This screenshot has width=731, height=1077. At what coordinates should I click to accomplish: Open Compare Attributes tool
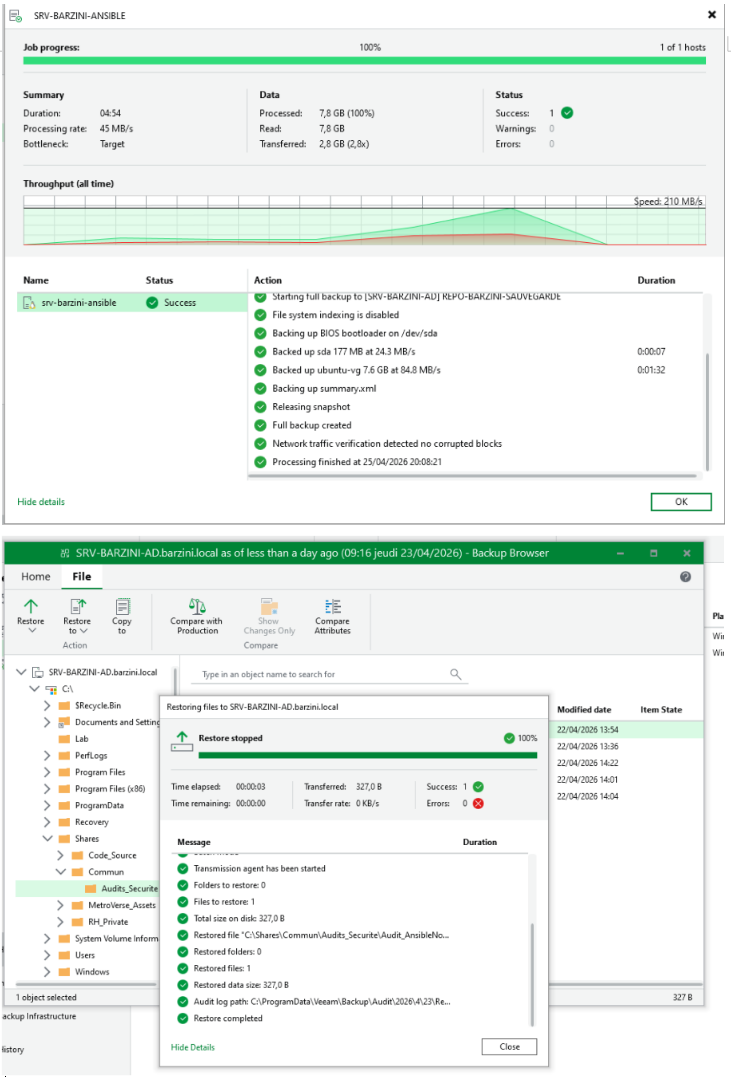pos(333,615)
